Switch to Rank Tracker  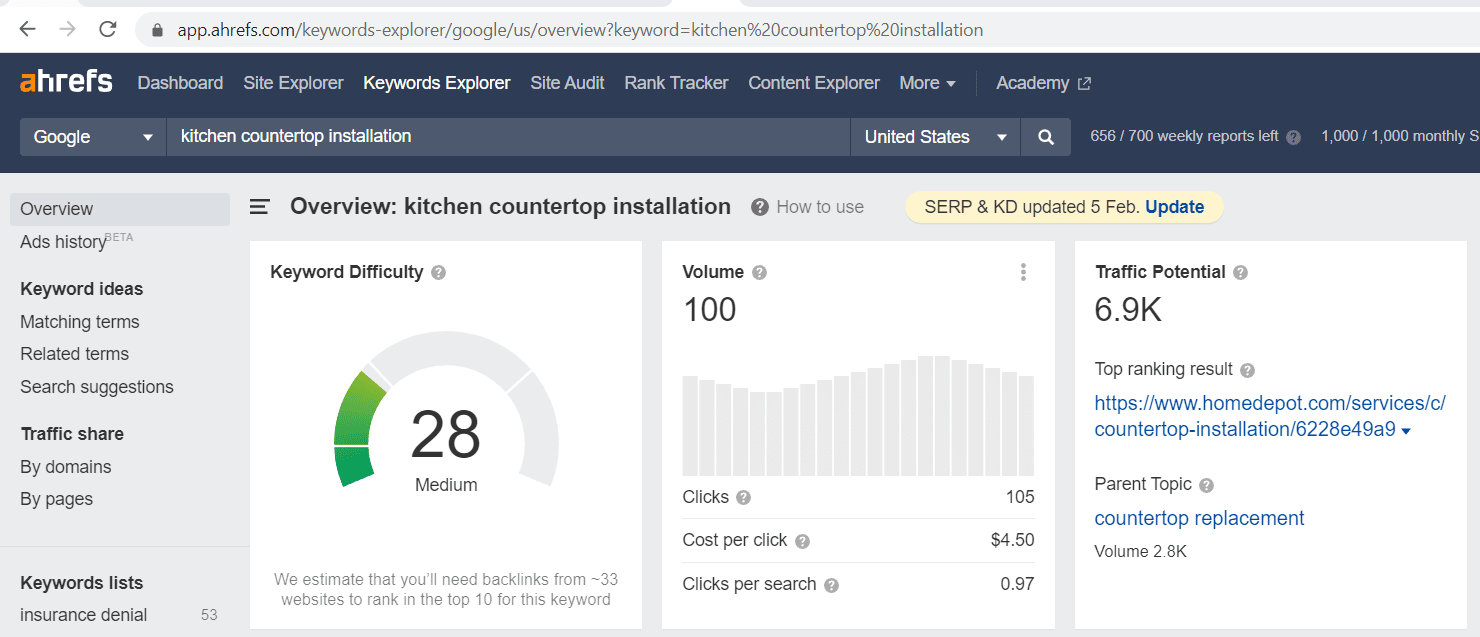tap(676, 83)
